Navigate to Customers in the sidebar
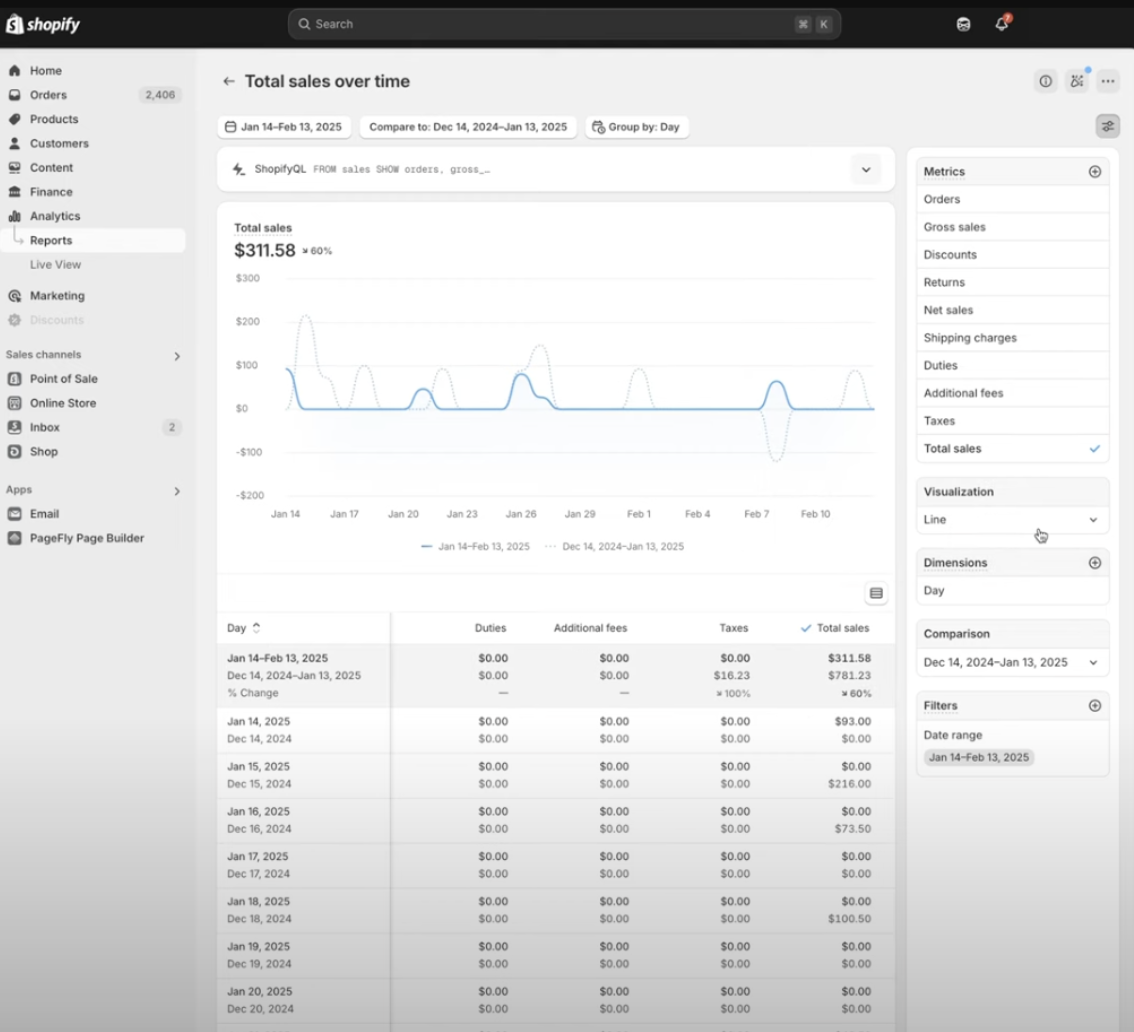The height and width of the screenshot is (1032, 1134). (x=60, y=143)
